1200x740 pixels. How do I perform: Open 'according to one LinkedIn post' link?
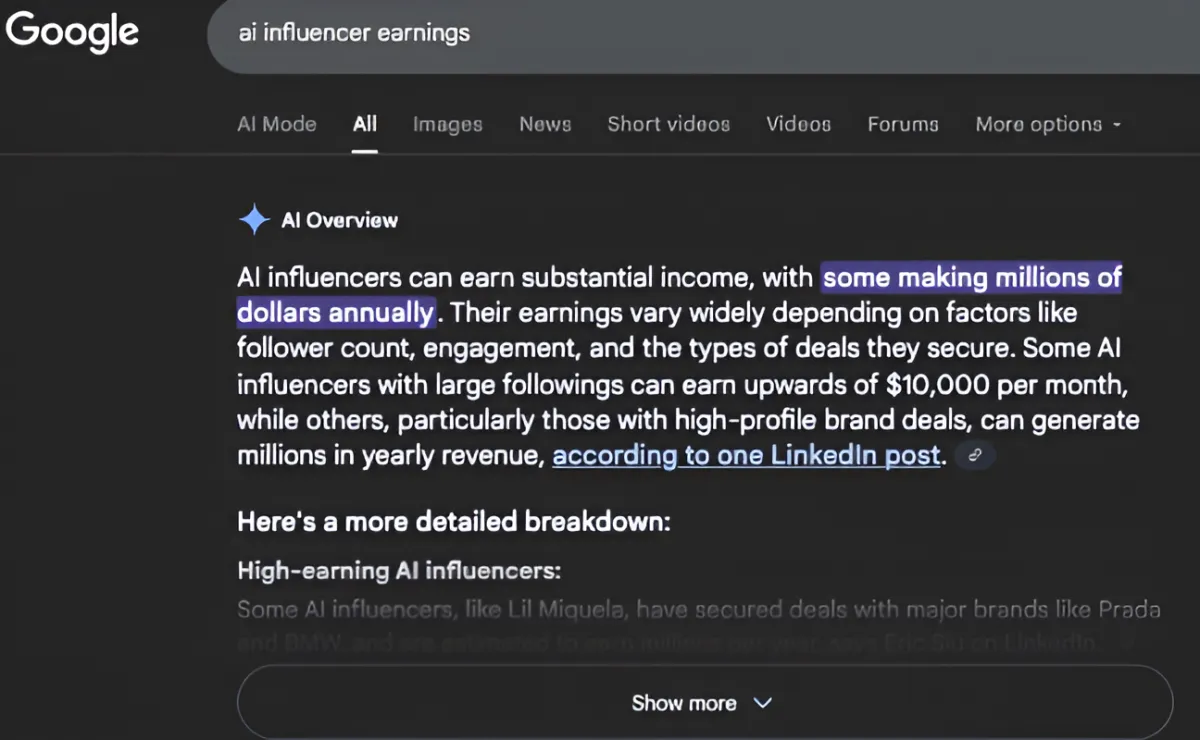[x=746, y=456]
